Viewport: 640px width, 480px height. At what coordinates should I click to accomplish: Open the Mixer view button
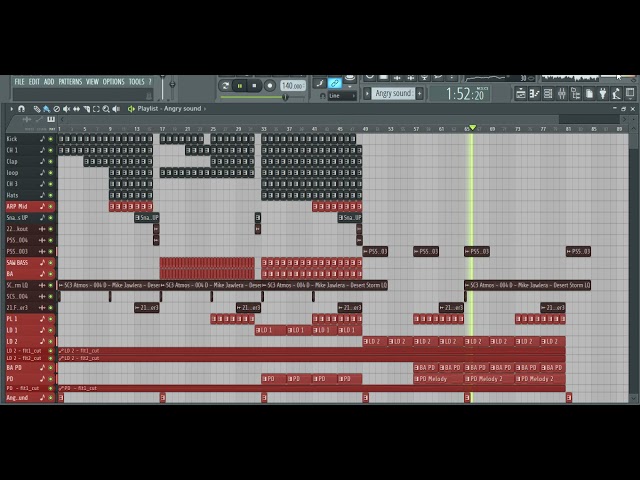(562, 94)
